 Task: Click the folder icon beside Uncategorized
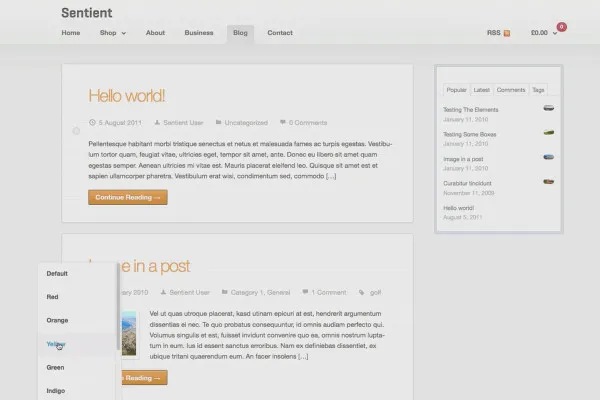(x=218, y=122)
